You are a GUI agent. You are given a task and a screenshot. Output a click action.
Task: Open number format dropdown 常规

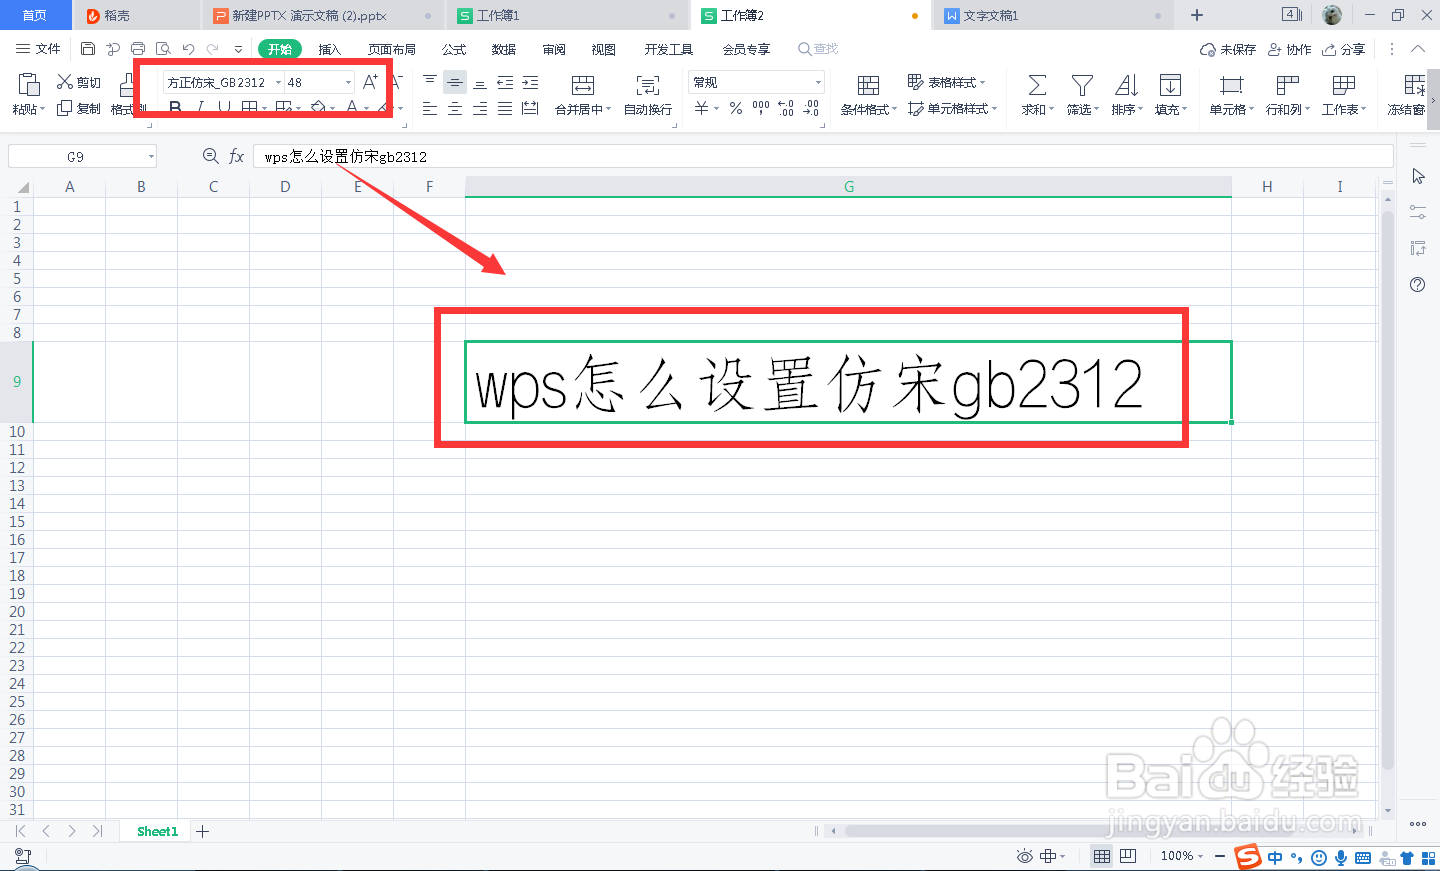coord(818,82)
